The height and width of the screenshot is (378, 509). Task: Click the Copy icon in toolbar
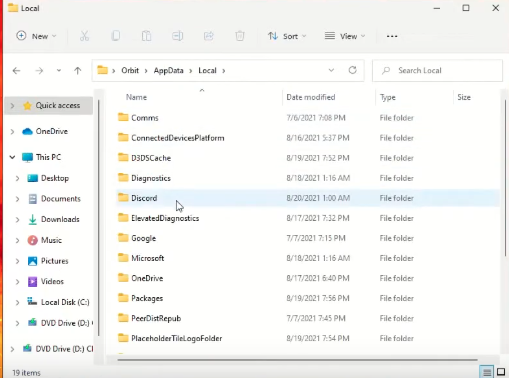116,36
